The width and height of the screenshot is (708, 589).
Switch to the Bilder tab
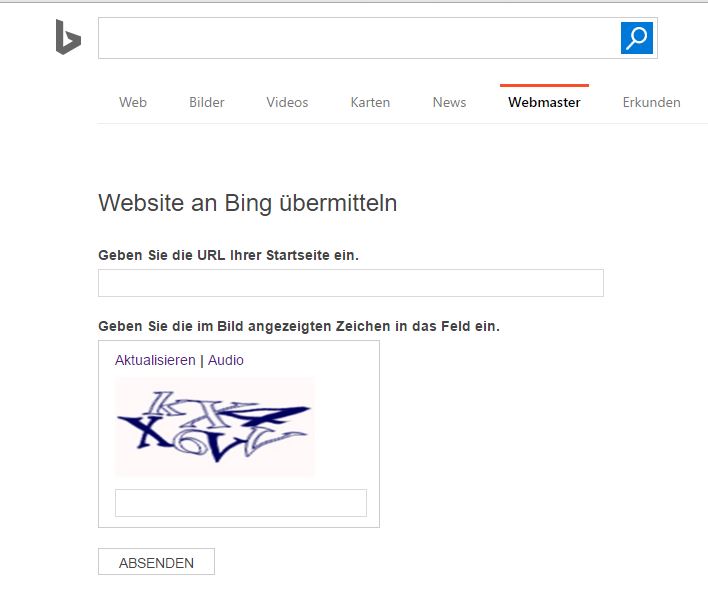coord(206,102)
